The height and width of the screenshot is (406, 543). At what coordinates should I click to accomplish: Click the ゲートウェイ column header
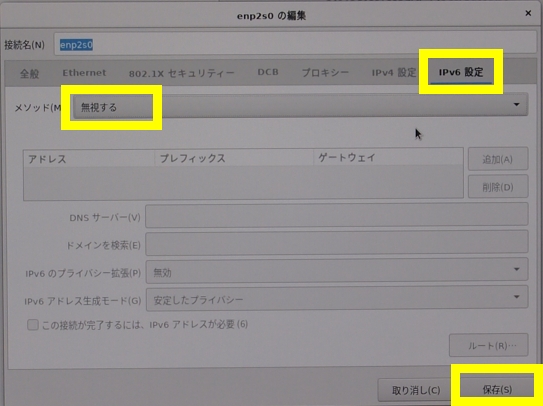pos(388,158)
